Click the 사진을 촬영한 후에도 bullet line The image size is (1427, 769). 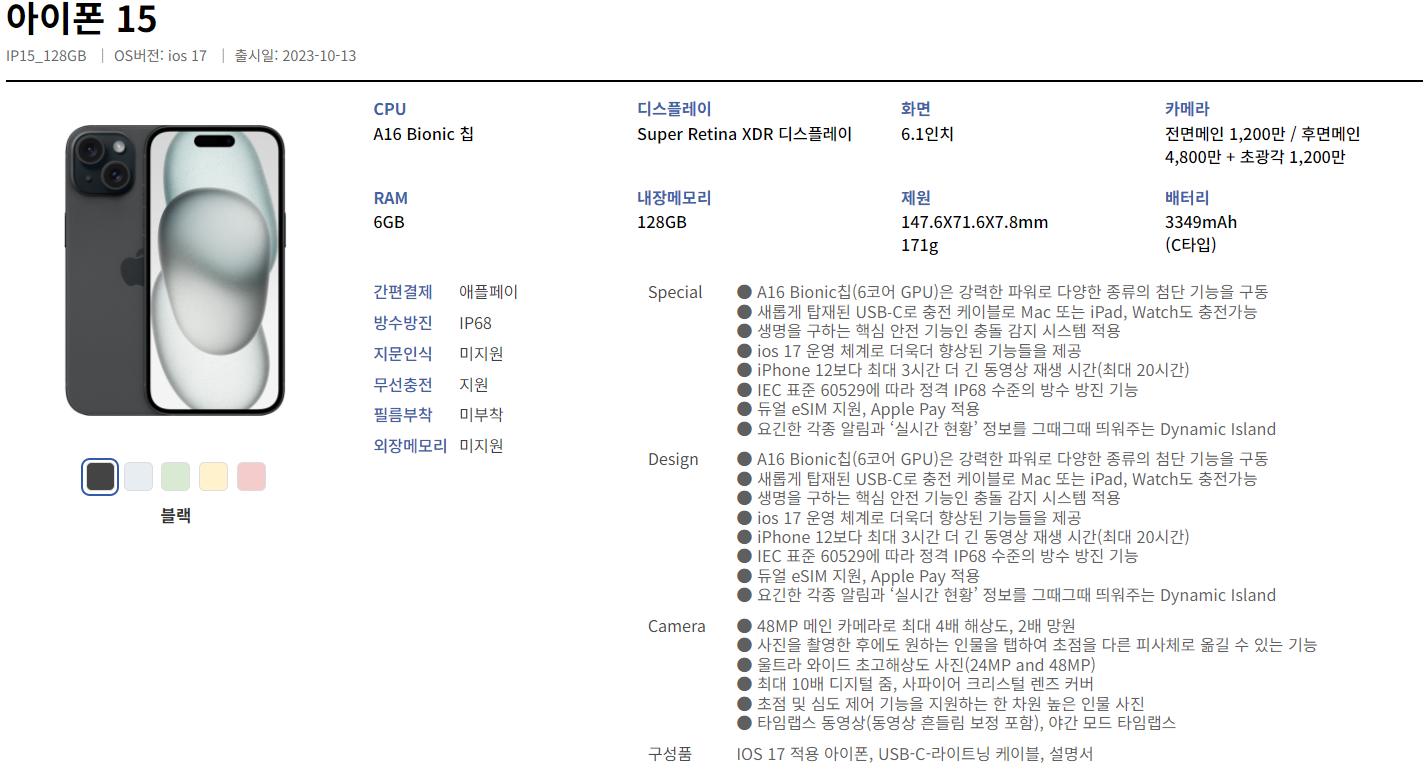[x=1027, y=646]
